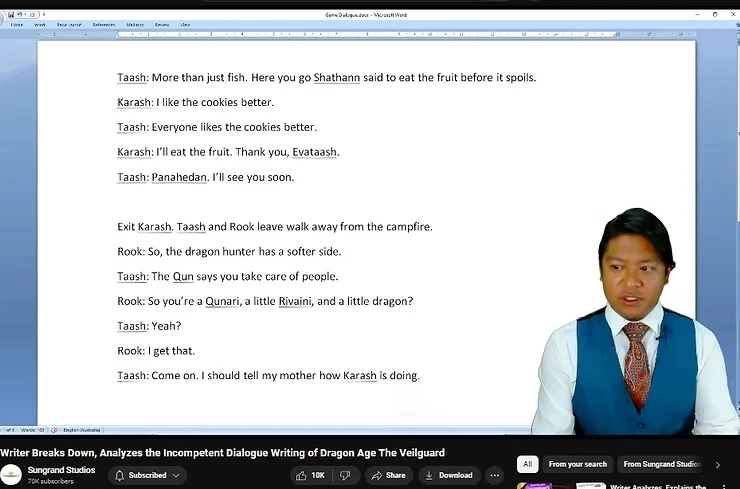Expand the Subscribed notification dropdown chevron

pyautogui.click(x=176, y=475)
